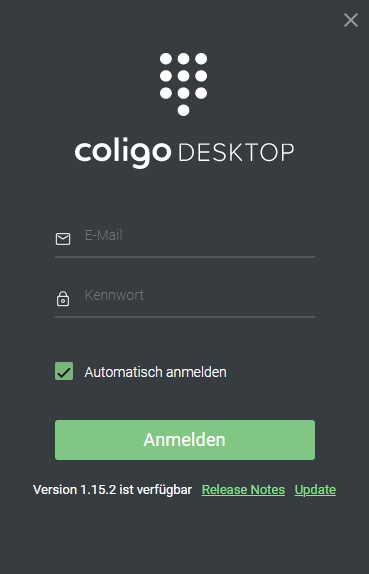This screenshot has width=369, height=574.
Task: Click the E-Mail placeholder text
Action: tap(104, 235)
